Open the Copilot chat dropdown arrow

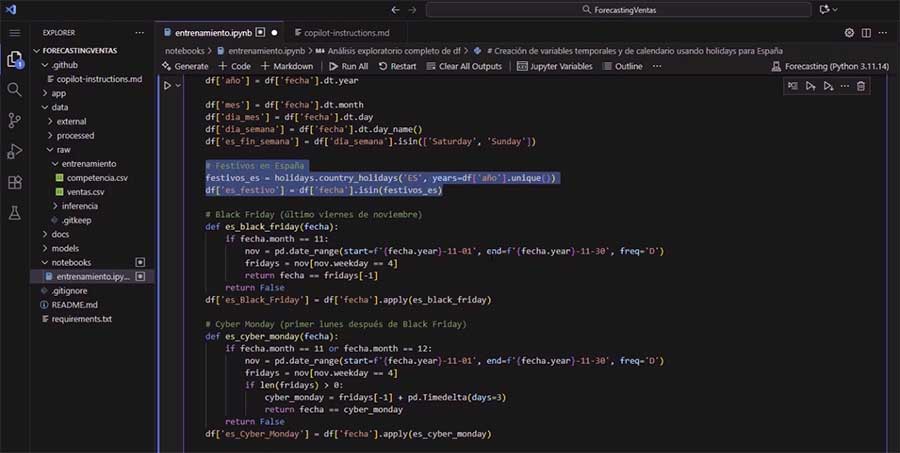pyautogui.click(x=835, y=10)
